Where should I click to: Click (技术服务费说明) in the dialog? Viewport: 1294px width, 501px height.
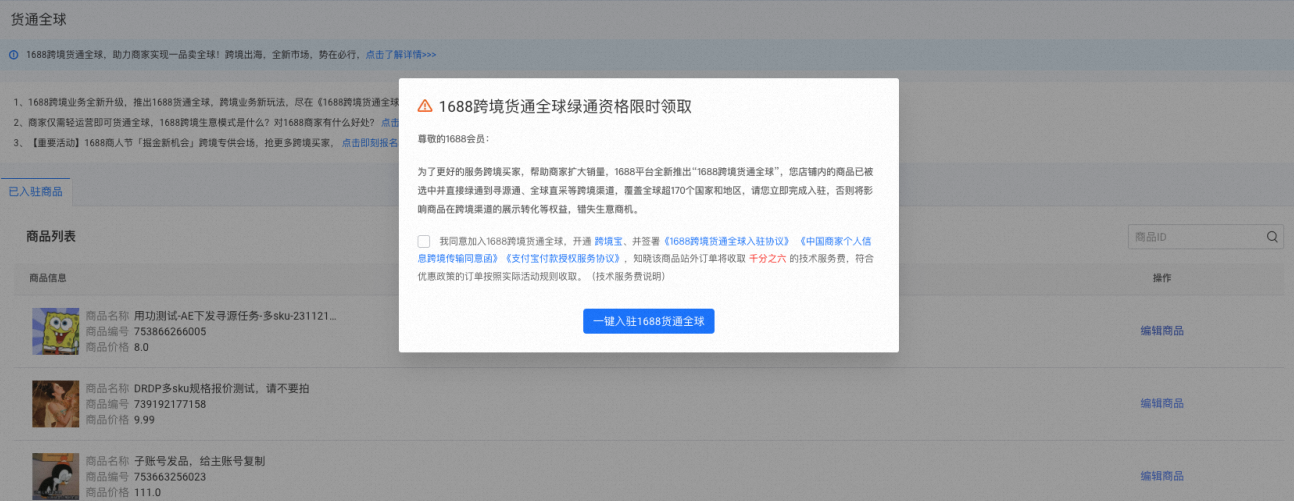[x=629, y=275]
